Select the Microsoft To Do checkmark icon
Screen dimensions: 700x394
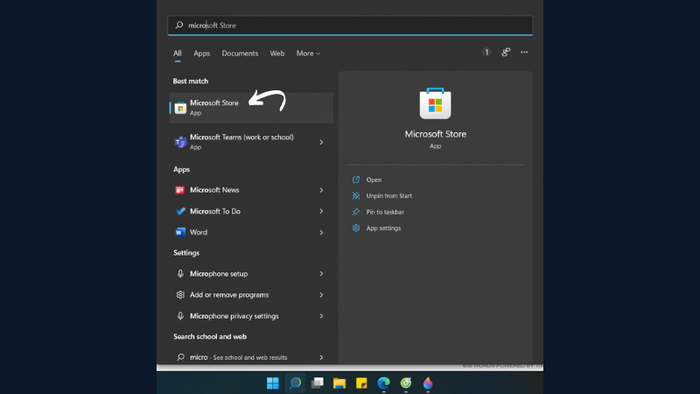[x=180, y=211]
